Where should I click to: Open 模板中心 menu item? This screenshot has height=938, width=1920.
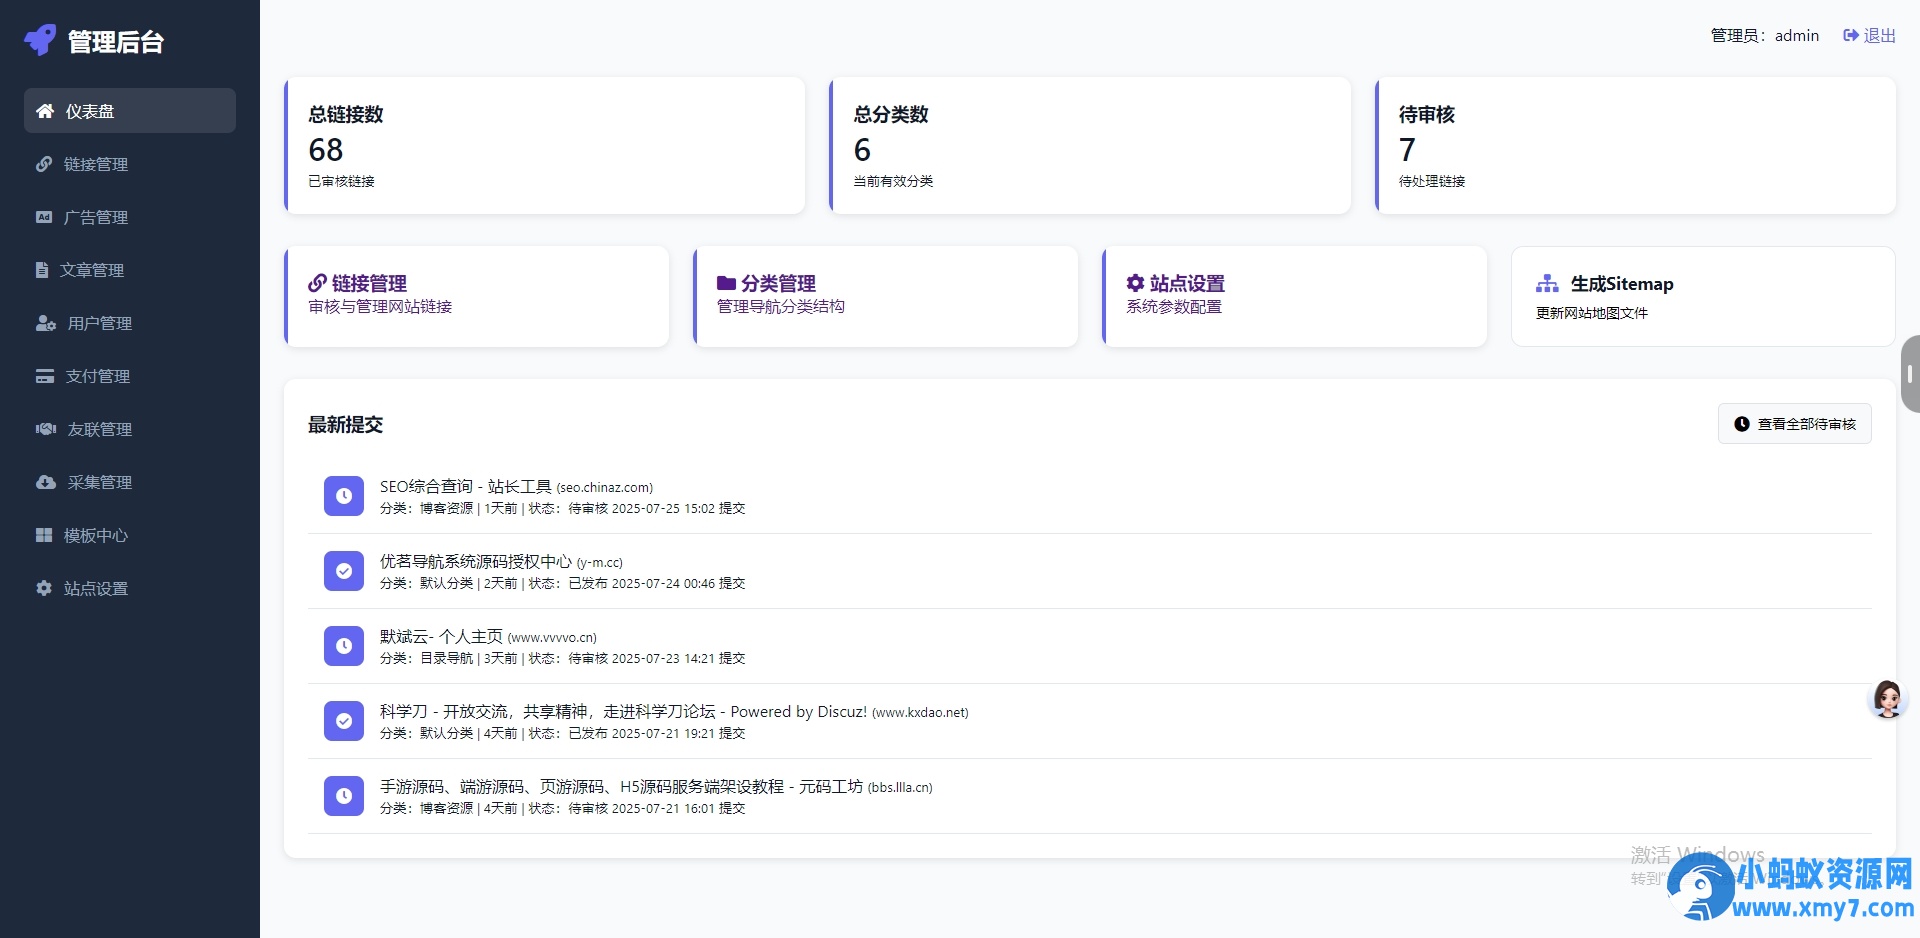tap(130, 535)
